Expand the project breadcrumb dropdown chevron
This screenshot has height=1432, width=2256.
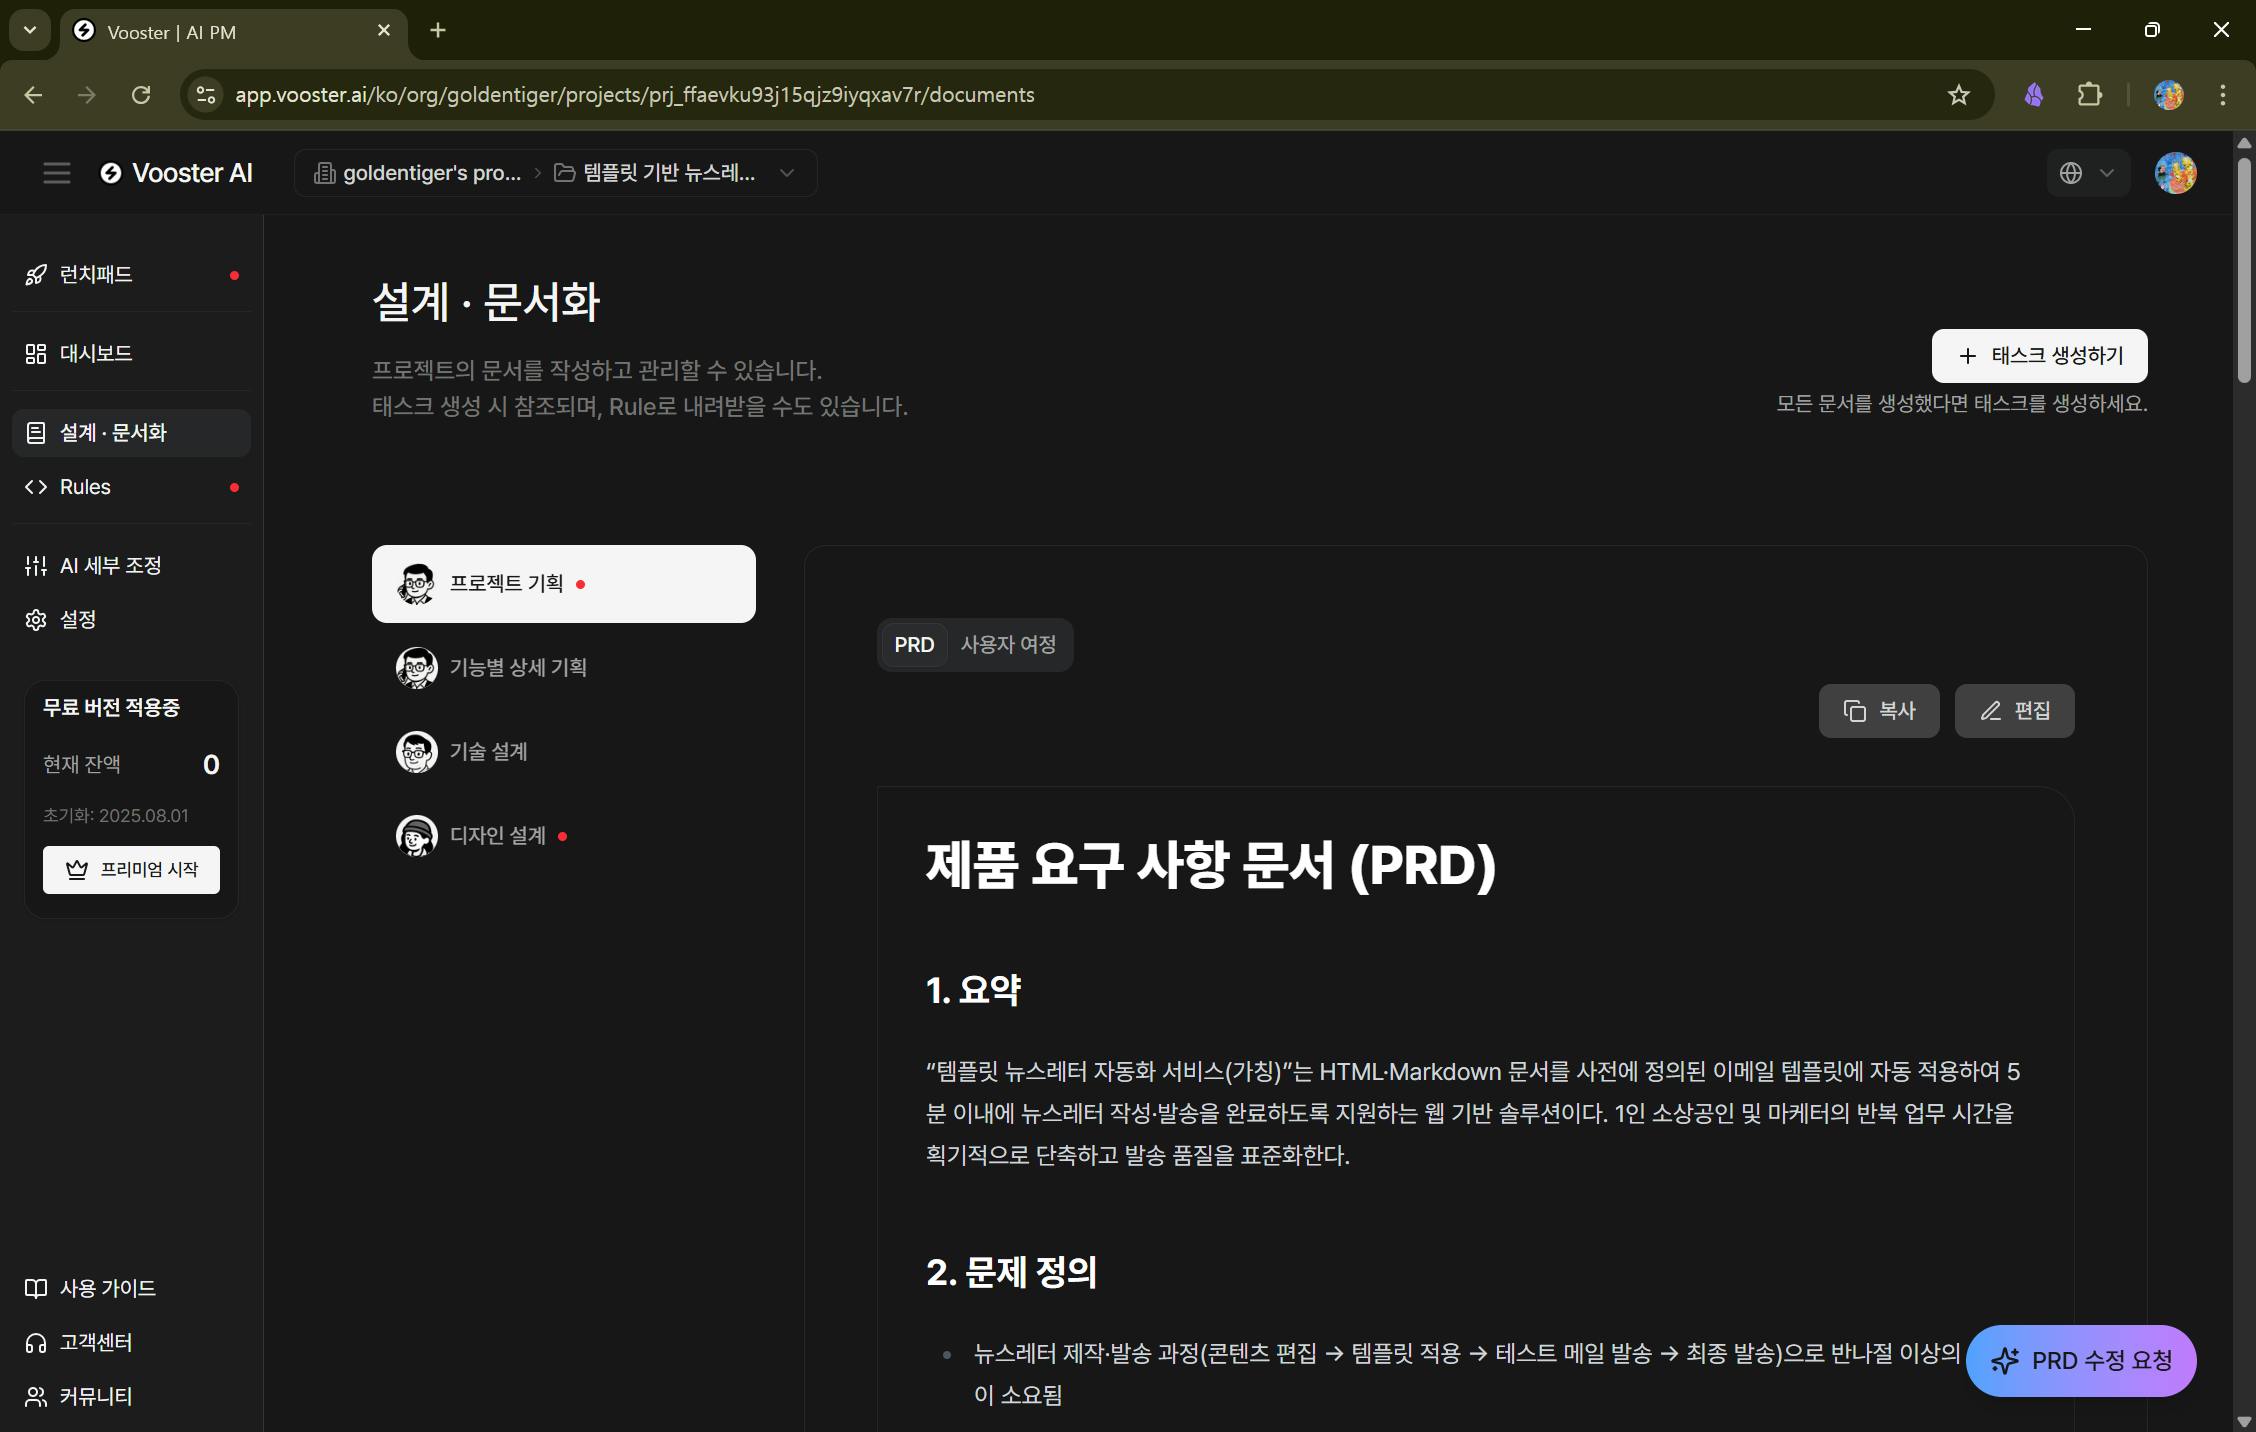coord(787,173)
